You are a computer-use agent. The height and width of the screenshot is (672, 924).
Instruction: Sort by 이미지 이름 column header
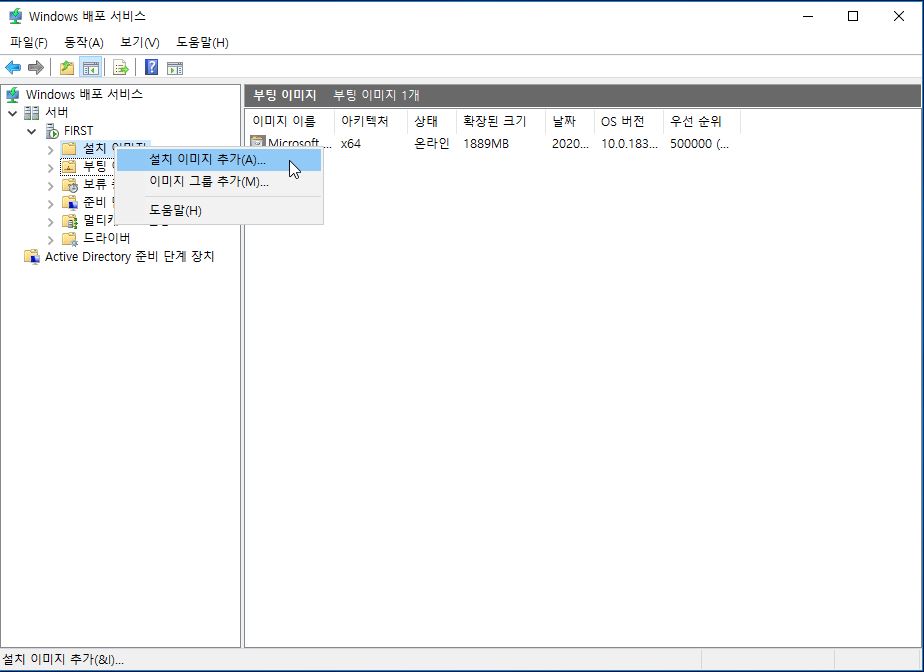coord(290,121)
